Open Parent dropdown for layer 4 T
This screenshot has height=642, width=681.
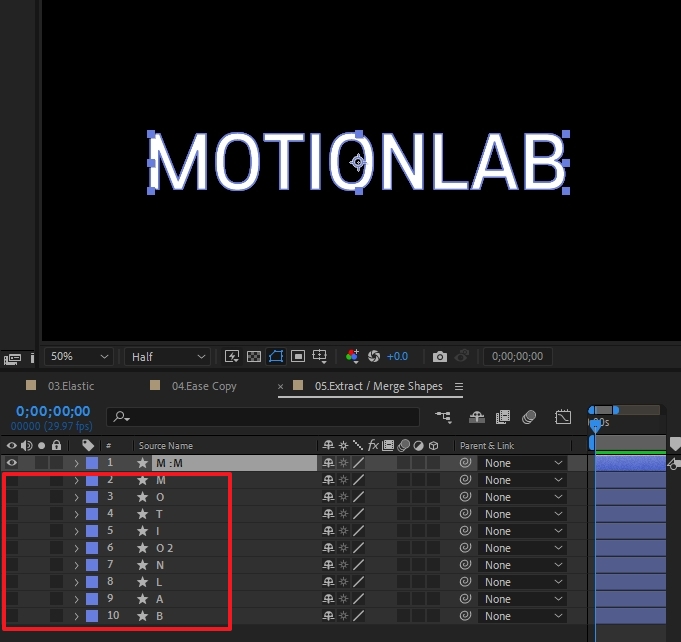[522, 514]
